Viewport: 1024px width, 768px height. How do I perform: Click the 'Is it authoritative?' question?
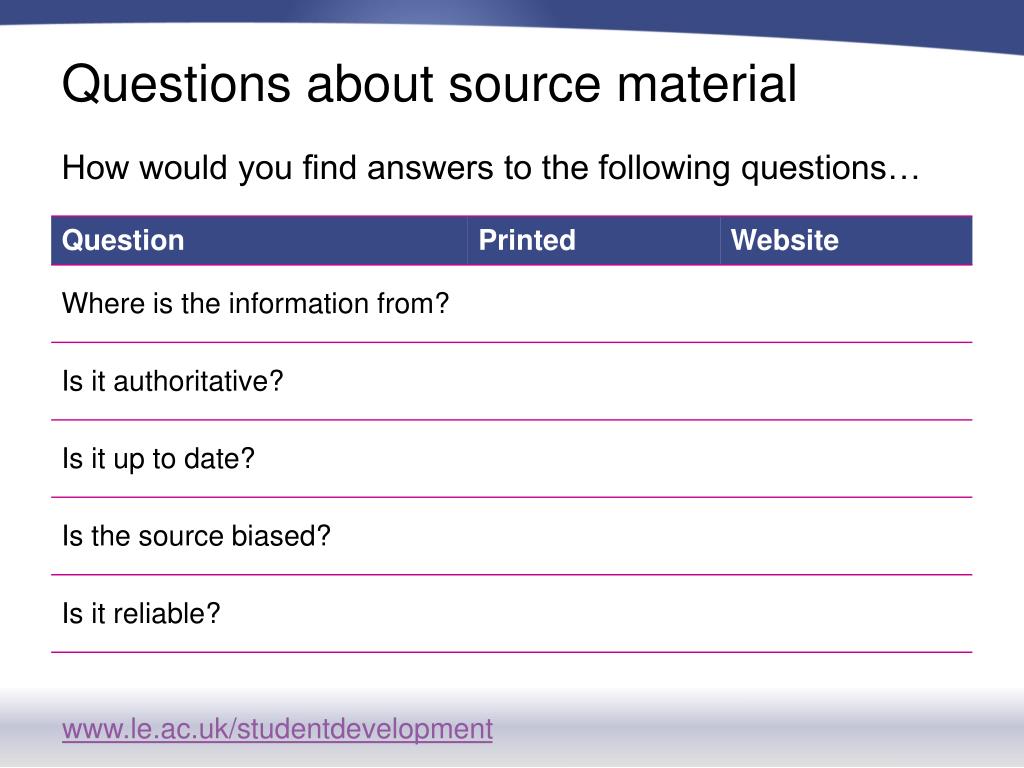[x=173, y=381]
